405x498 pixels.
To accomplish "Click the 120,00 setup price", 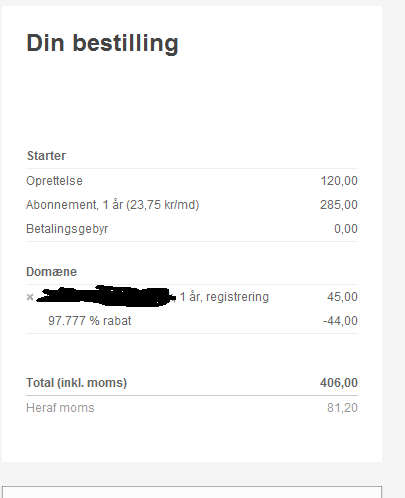I will click(339, 181).
